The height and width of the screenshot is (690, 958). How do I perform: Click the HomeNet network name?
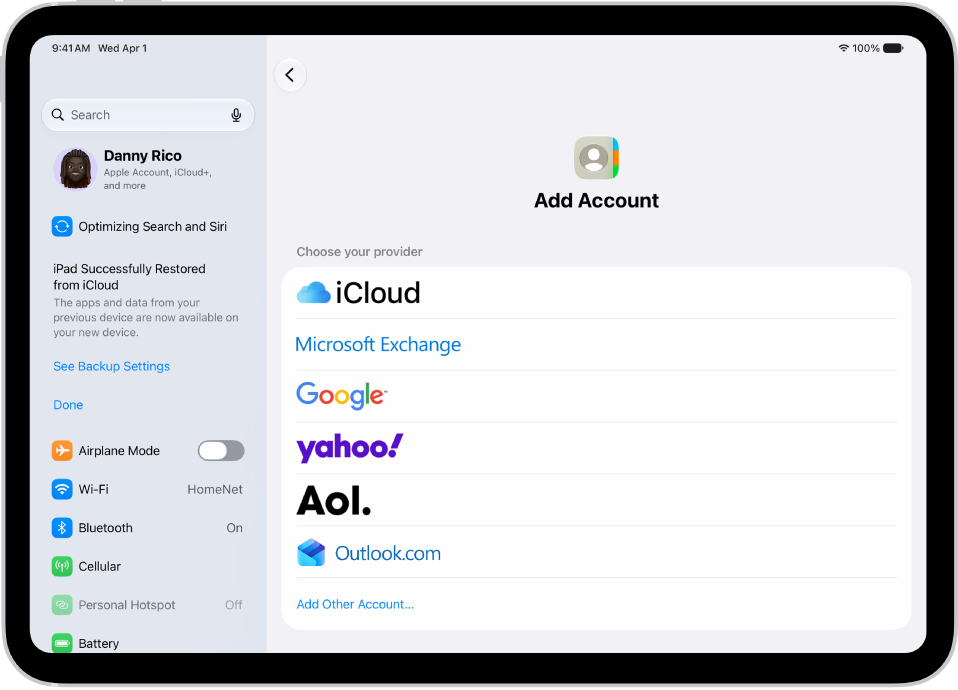tap(215, 490)
